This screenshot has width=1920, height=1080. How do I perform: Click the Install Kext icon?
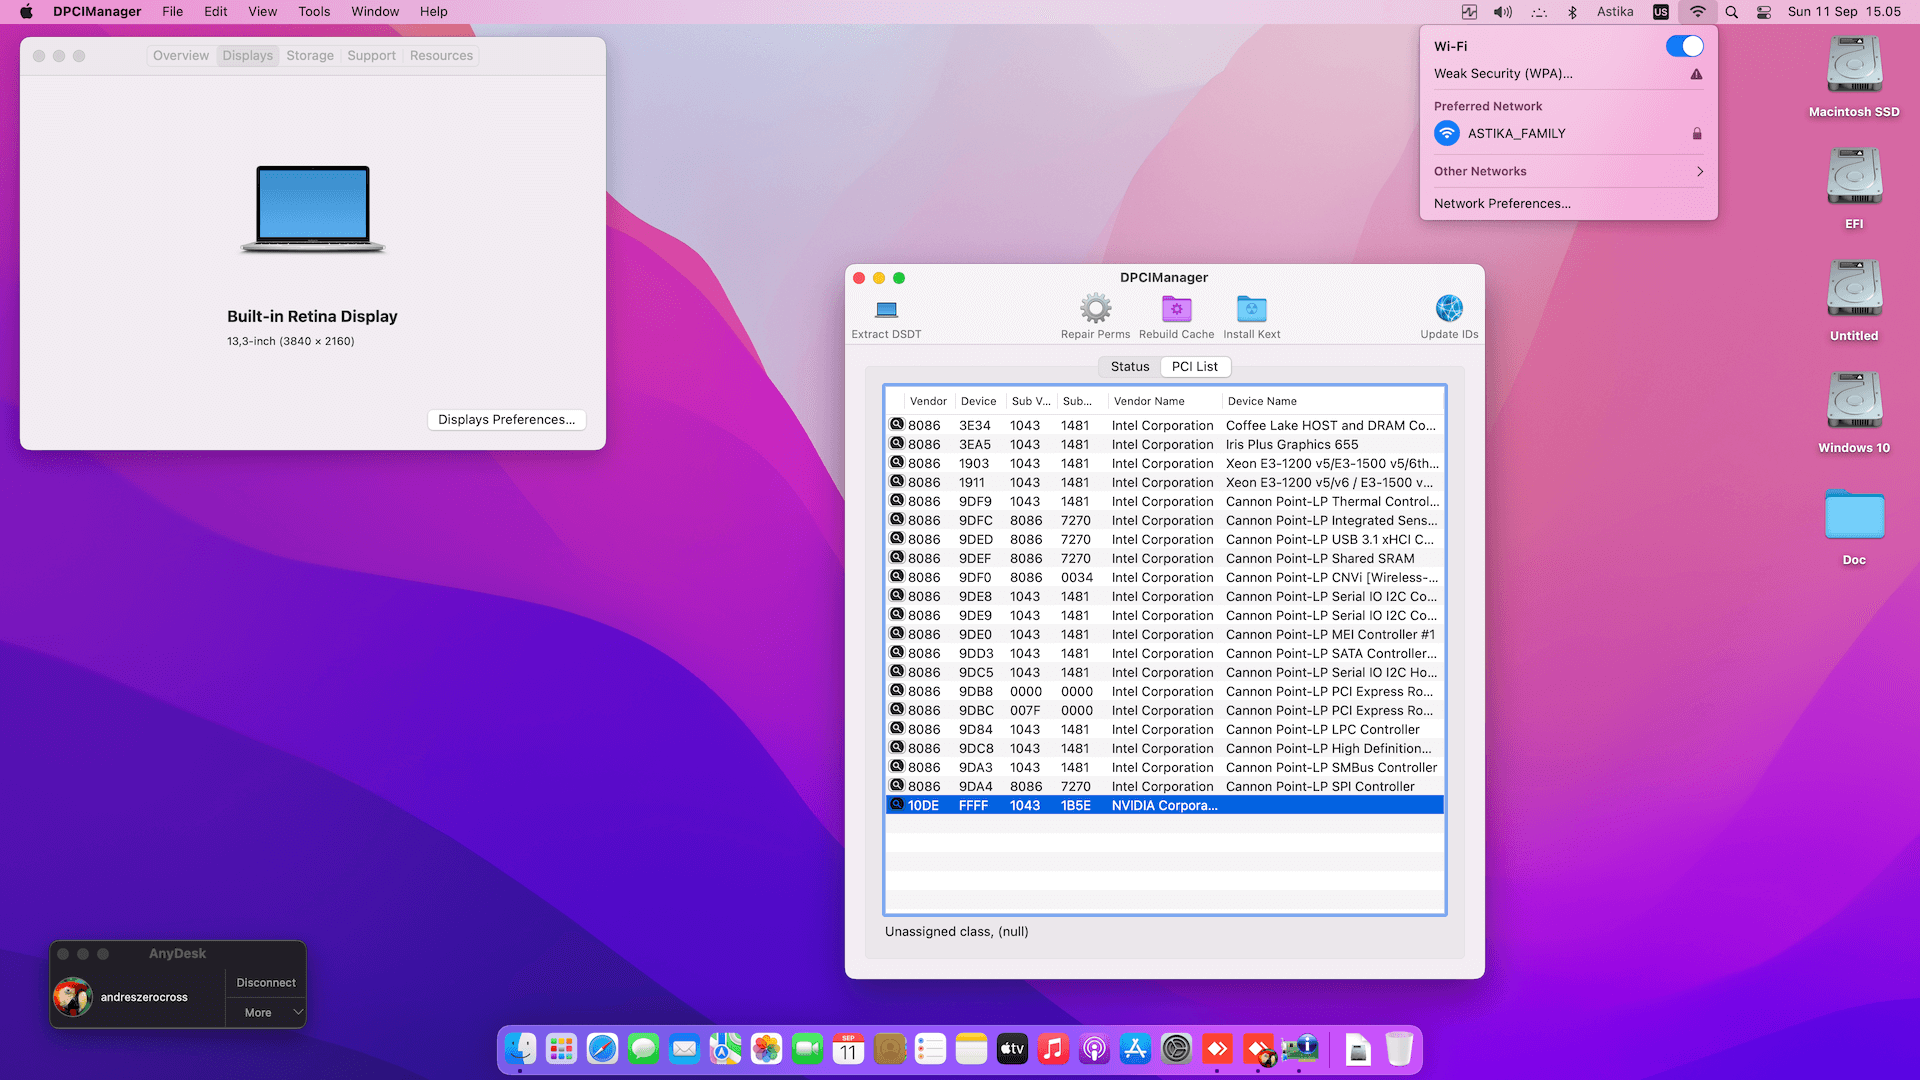tap(1251, 309)
